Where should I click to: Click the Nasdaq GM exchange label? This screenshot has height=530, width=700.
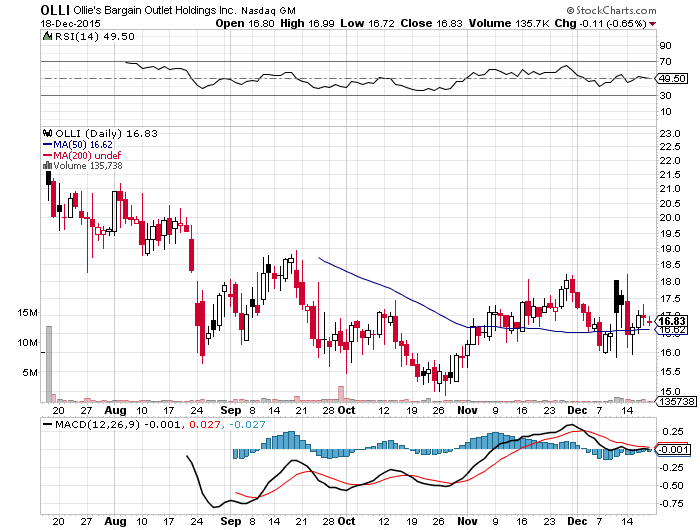[x=268, y=10]
